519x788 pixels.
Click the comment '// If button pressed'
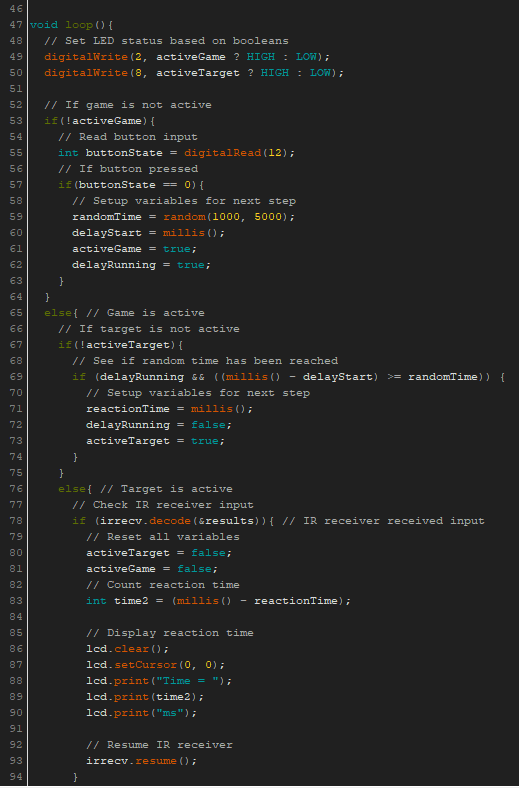tap(128, 169)
